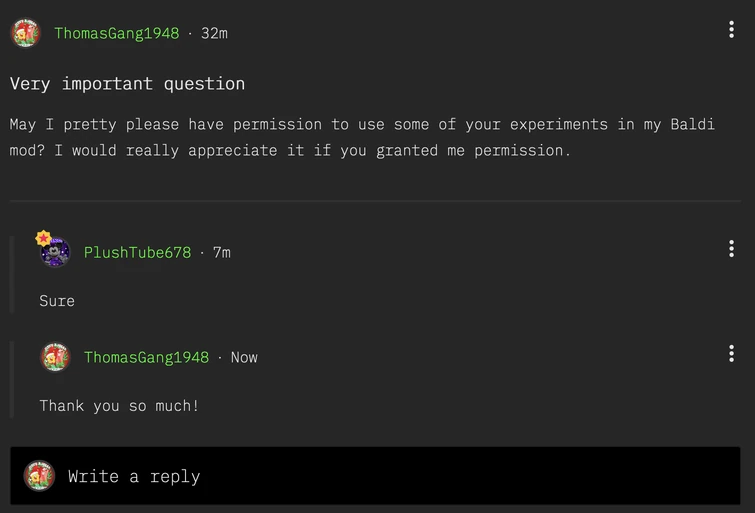
Task: Click the Now timestamp on the latest reply
Action: (244, 357)
